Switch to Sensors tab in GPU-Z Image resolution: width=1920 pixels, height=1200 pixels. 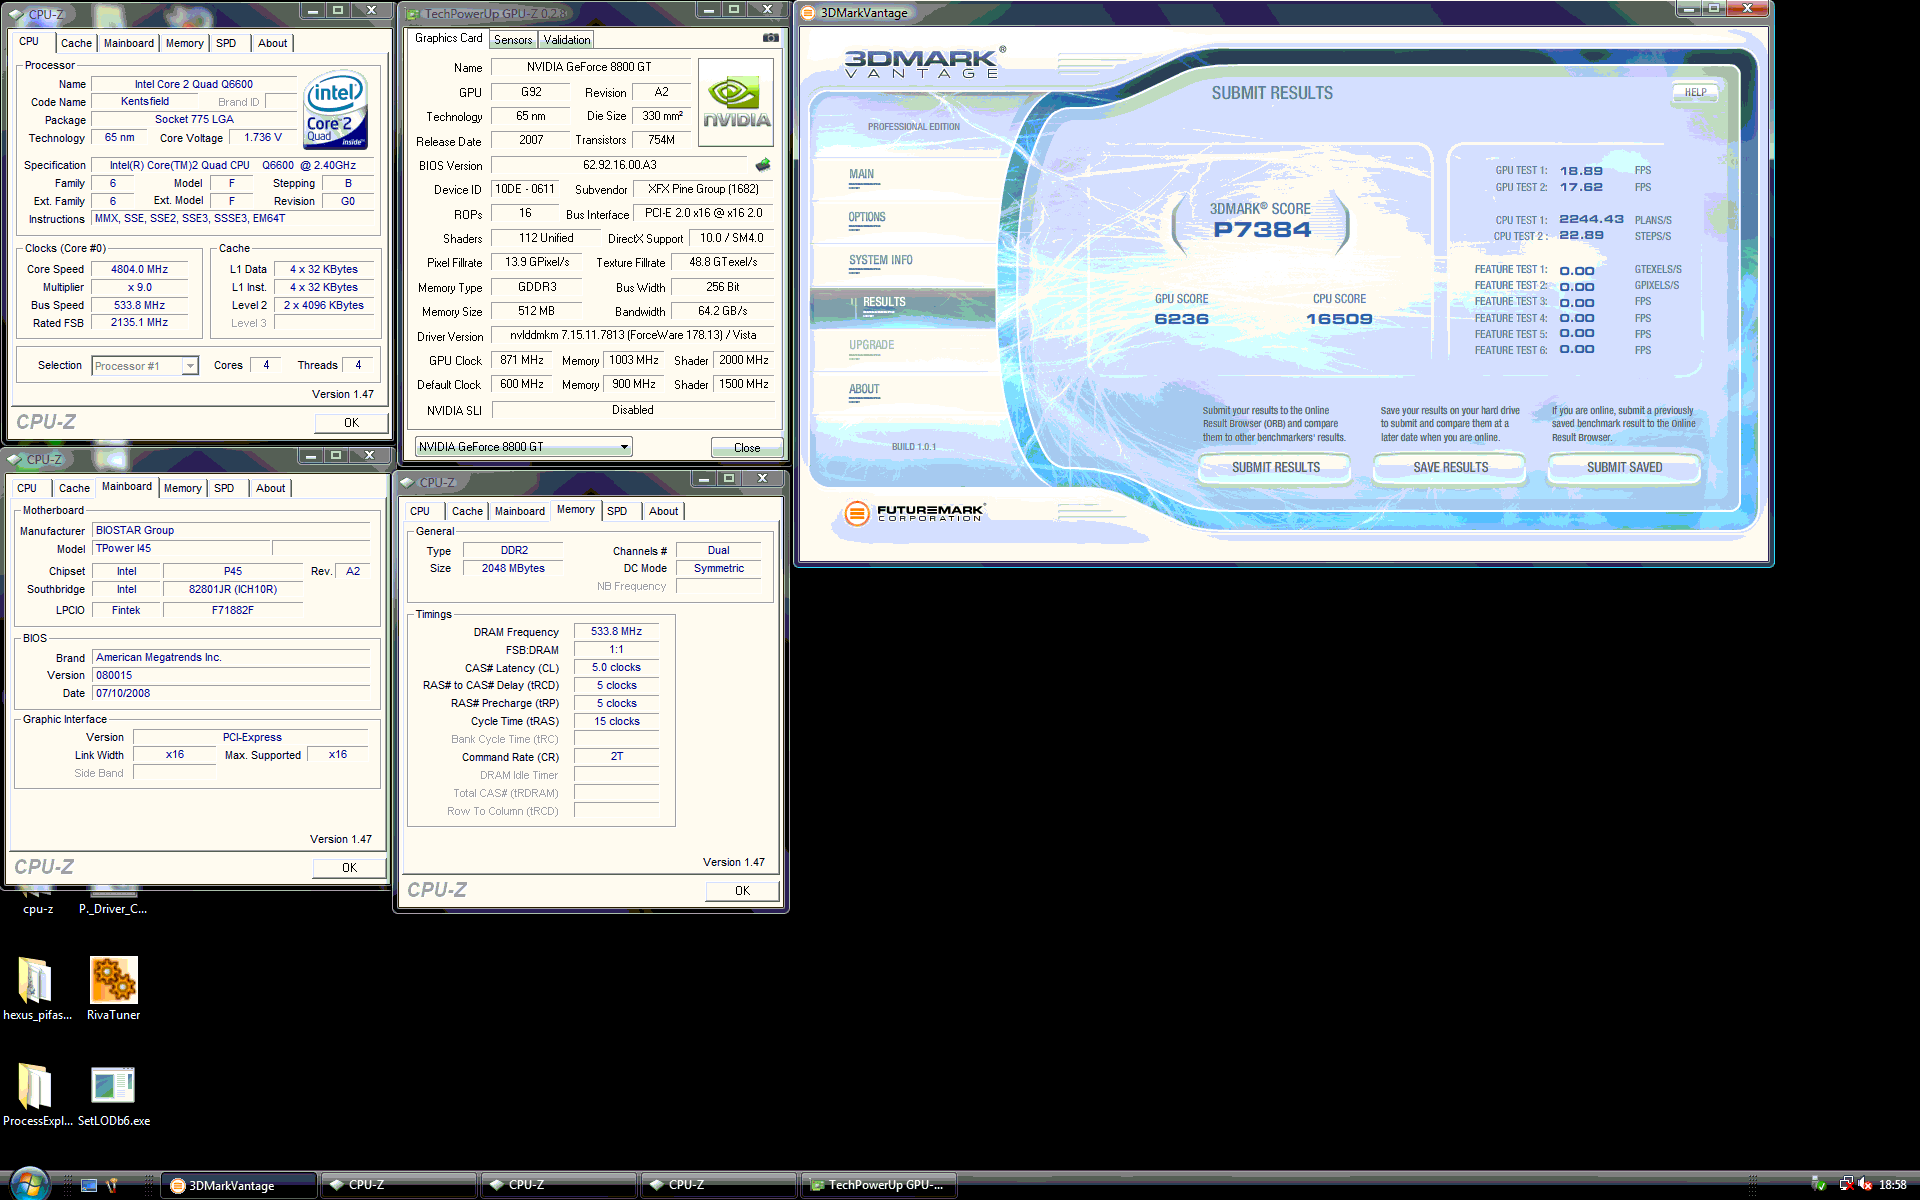tap(513, 40)
